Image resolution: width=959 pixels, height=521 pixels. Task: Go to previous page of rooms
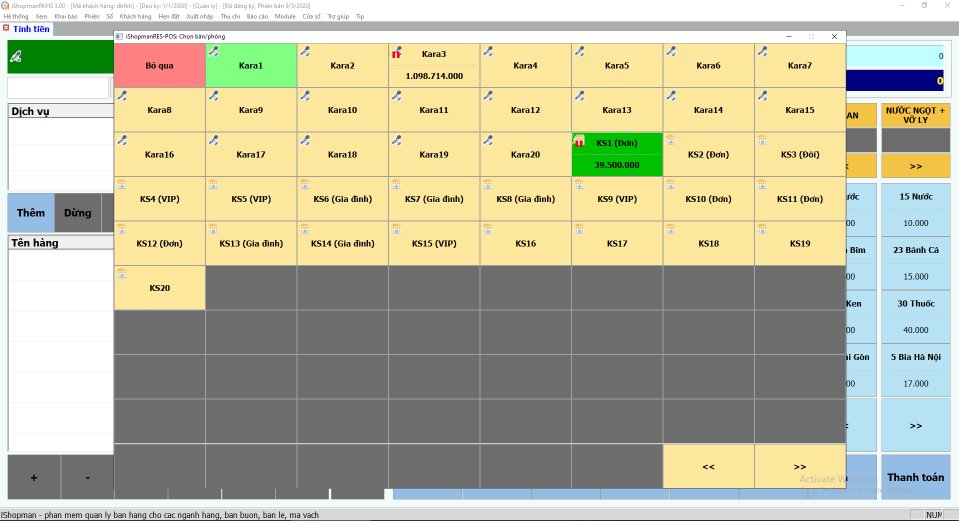pos(708,466)
